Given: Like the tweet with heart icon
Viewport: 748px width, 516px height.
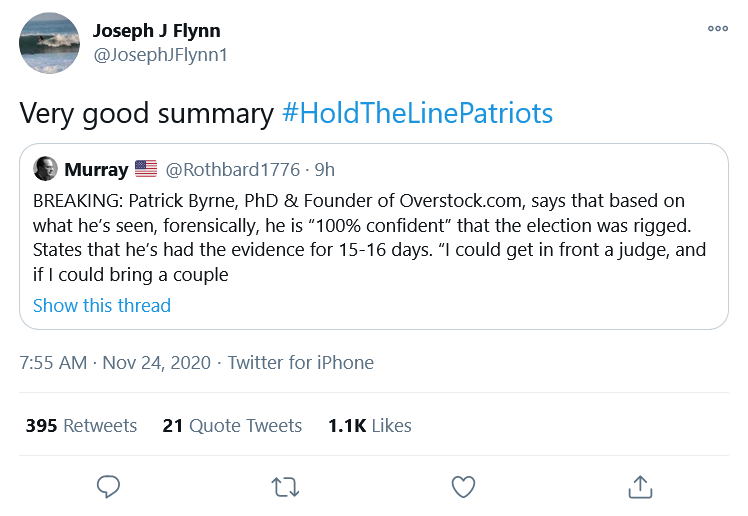Looking at the screenshot, I should coord(463,487).
